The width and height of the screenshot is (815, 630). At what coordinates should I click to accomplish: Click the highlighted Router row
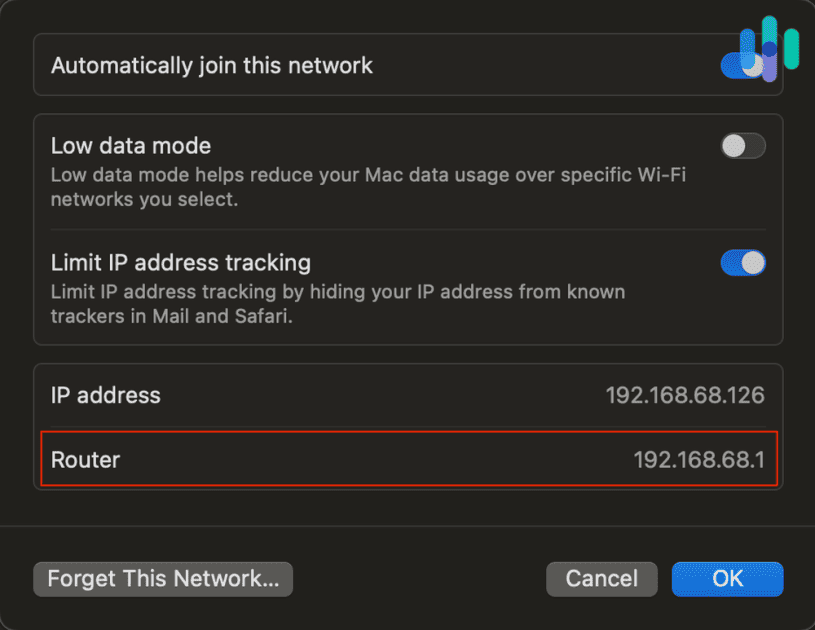click(x=408, y=459)
